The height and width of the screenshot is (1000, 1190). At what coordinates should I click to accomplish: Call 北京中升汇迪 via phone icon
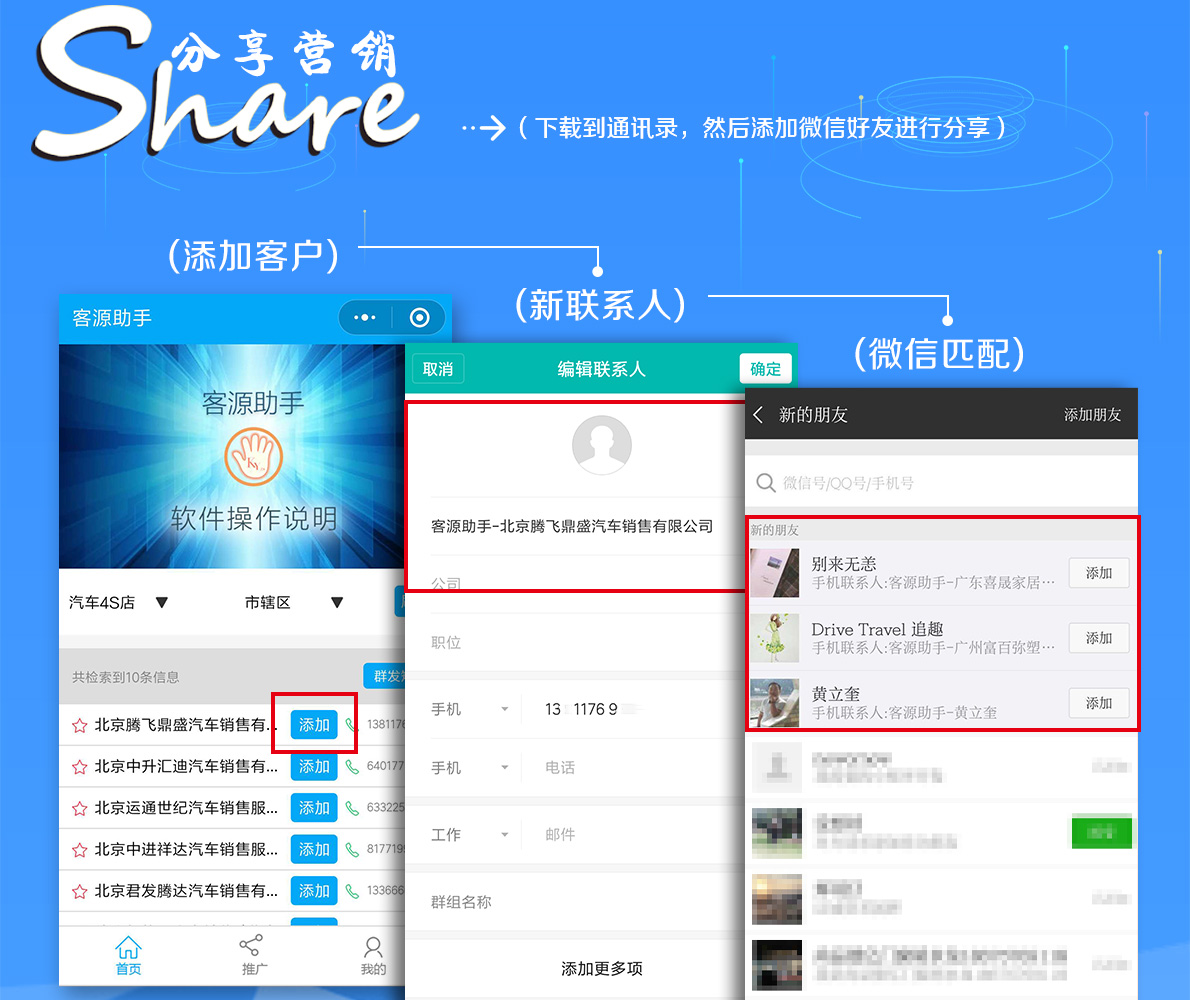click(x=351, y=767)
